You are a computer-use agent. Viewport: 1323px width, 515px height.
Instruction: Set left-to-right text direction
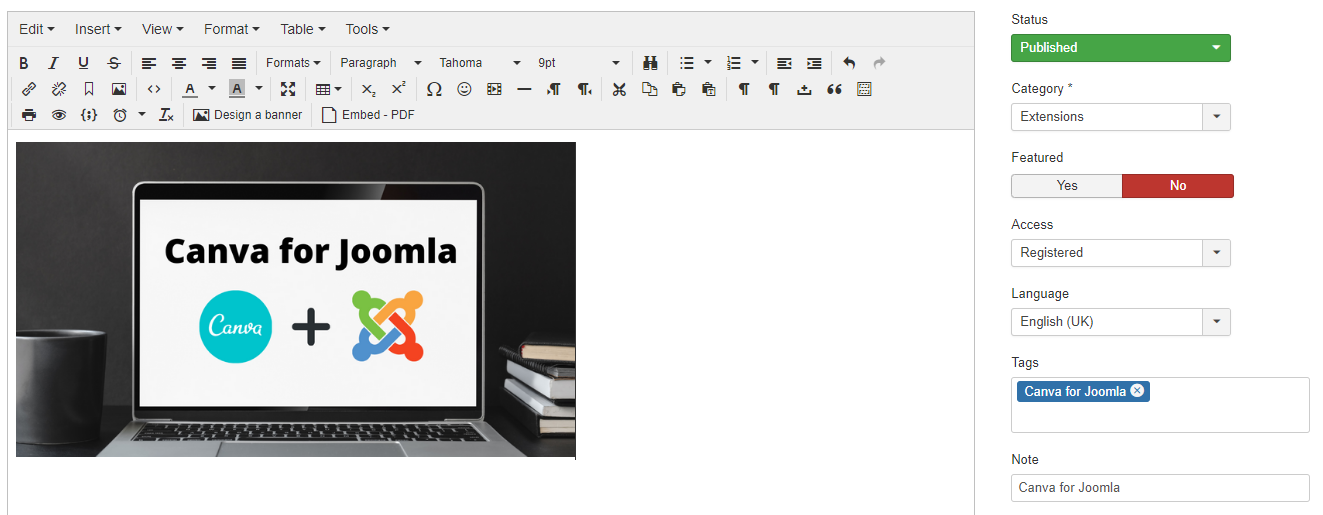pos(554,89)
